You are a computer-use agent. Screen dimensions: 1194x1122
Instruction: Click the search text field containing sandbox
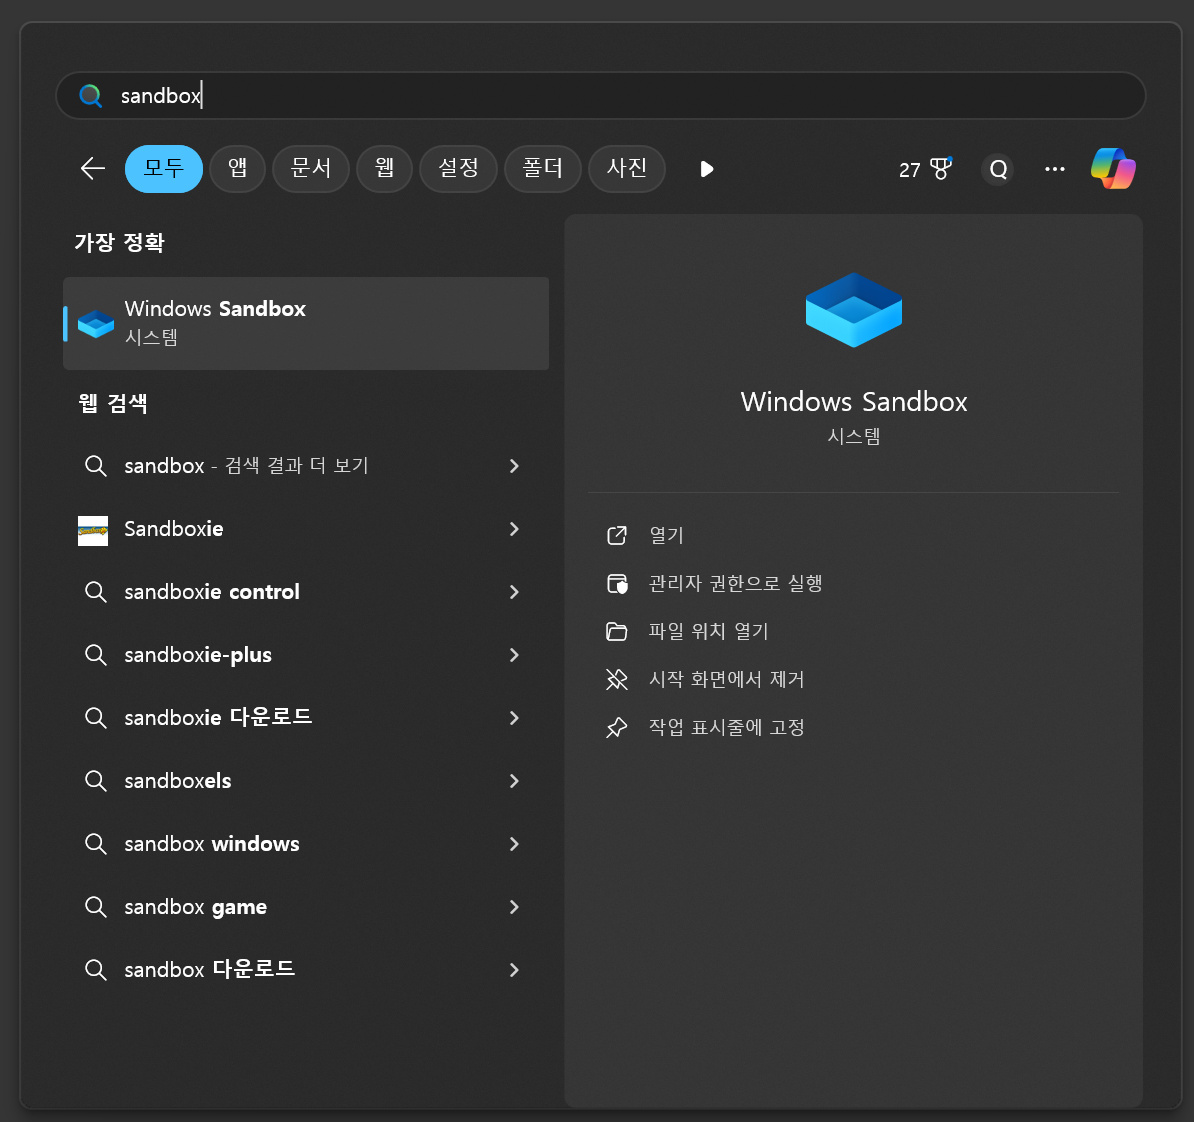click(x=601, y=95)
